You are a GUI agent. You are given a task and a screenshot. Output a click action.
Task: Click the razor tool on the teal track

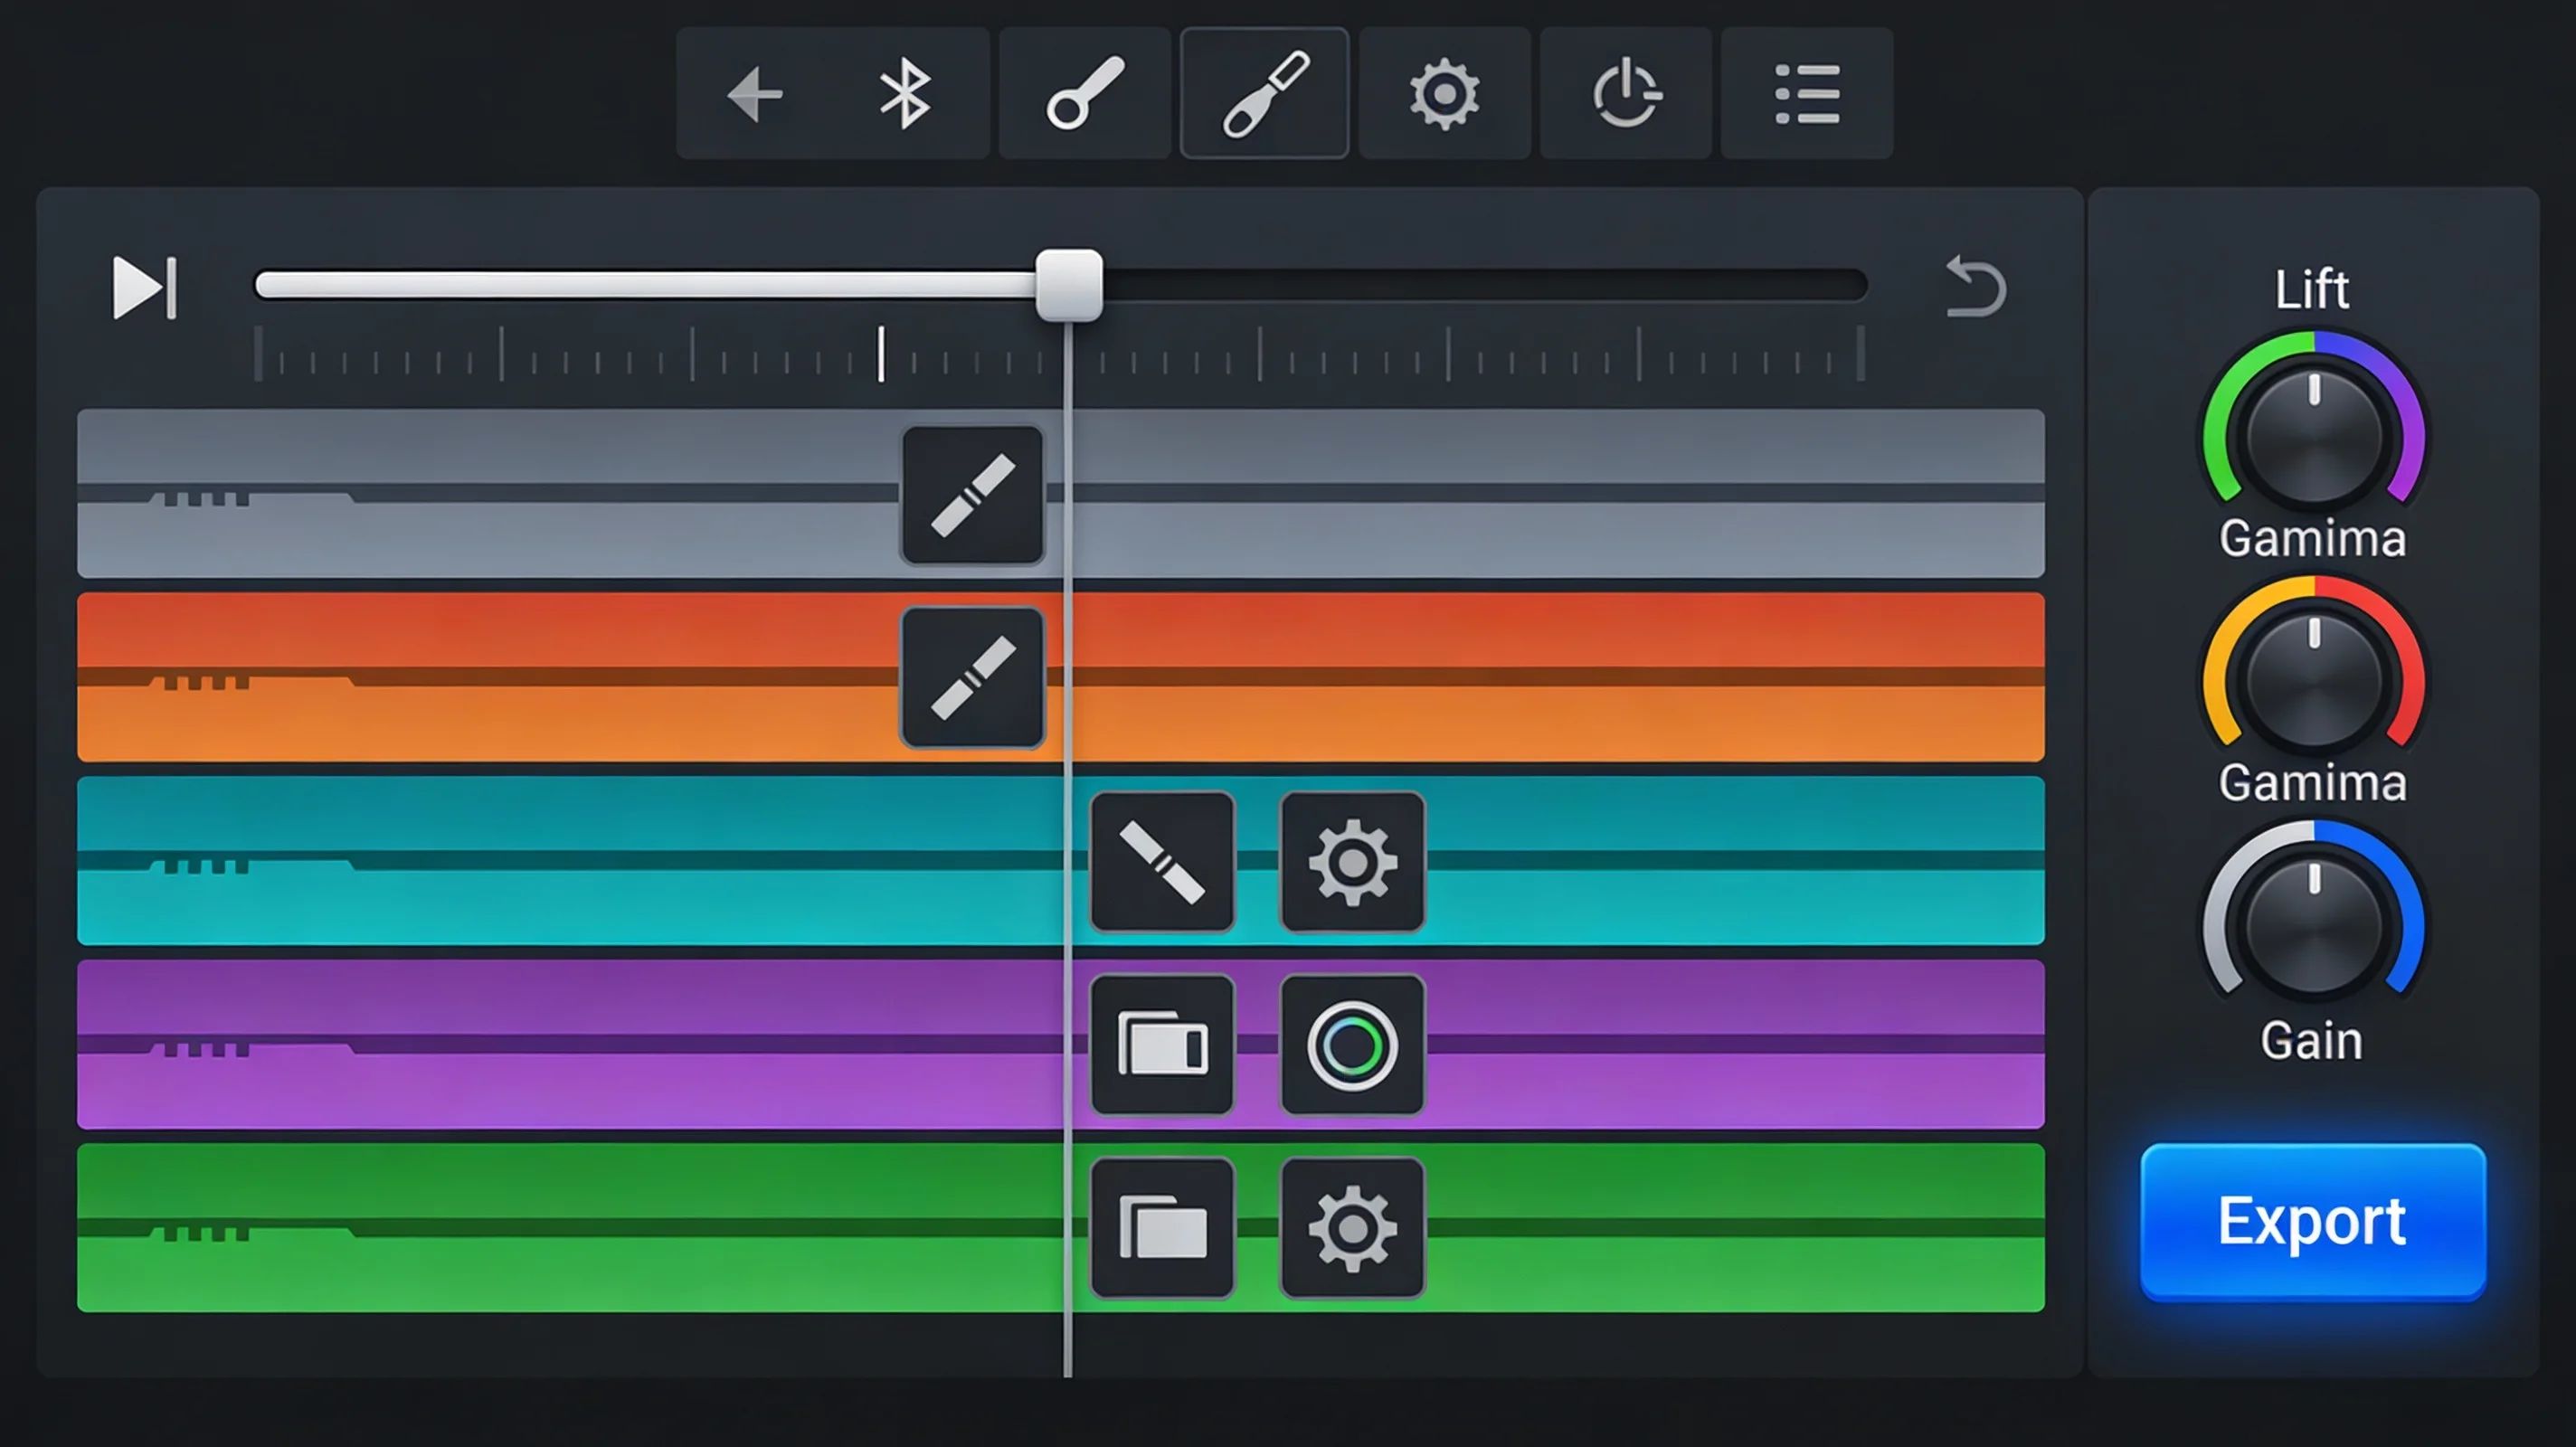(1162, 862)
